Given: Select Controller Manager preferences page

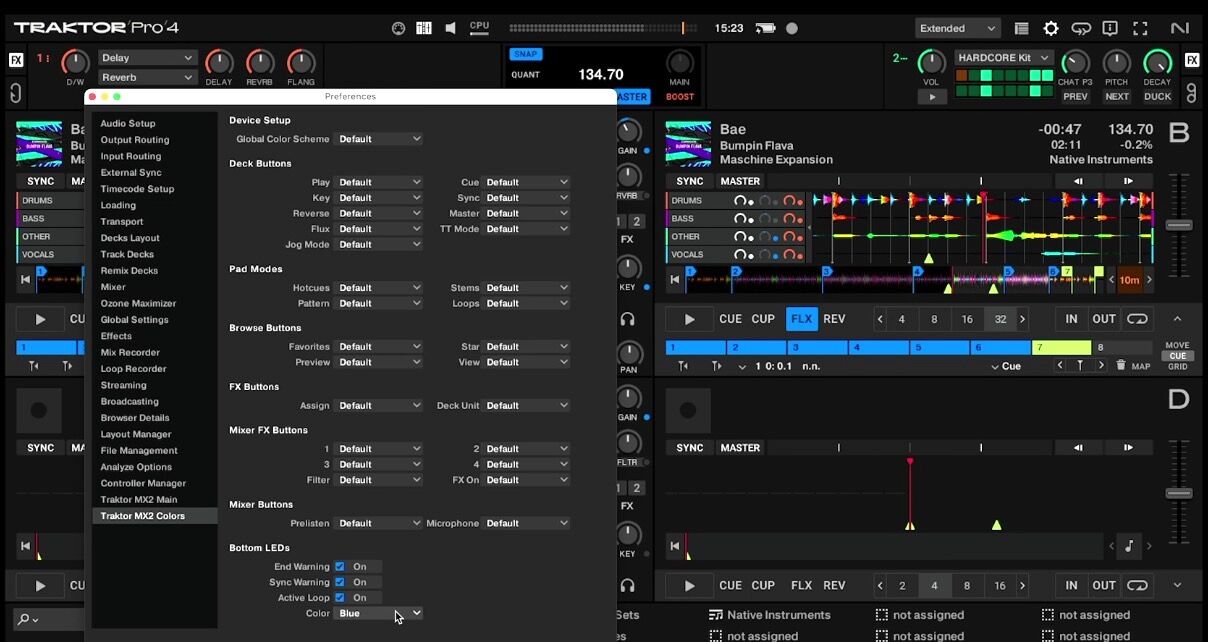Looking at the screenshot, I should click(x=143, y=483).
